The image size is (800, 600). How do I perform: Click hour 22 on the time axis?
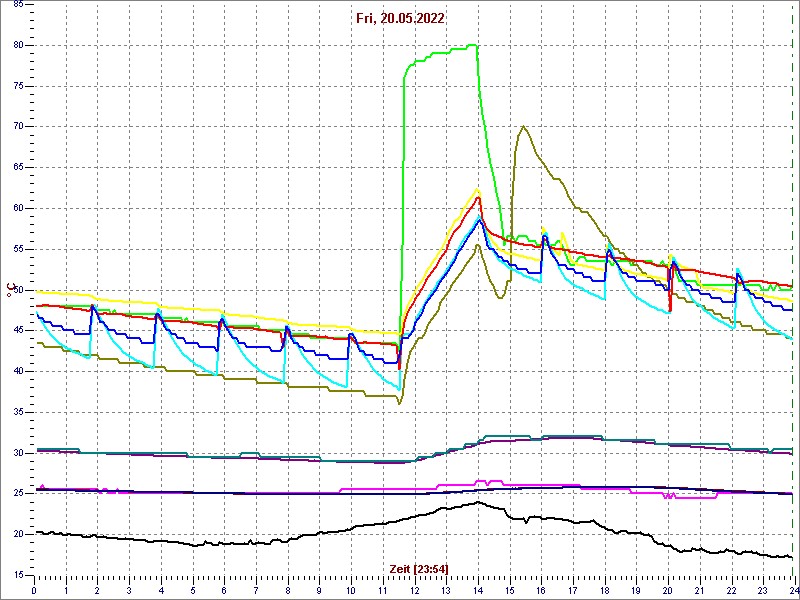[x=732, y=590]
